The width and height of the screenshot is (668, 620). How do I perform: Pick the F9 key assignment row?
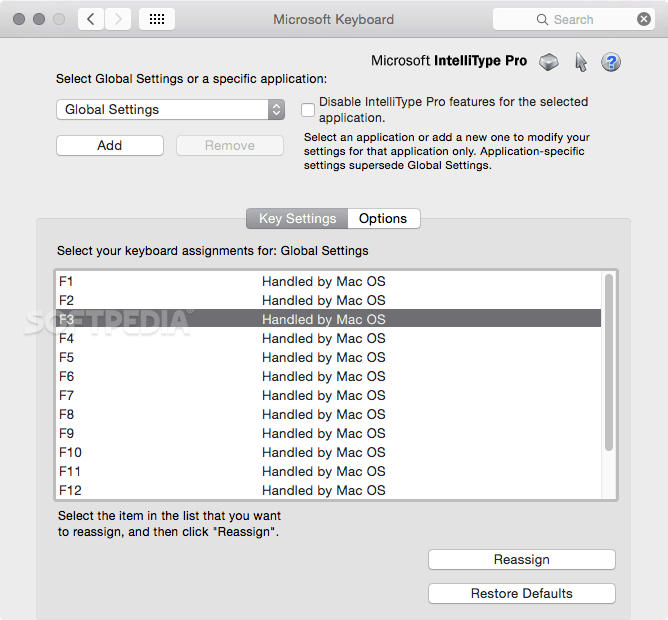pos(328,433)
